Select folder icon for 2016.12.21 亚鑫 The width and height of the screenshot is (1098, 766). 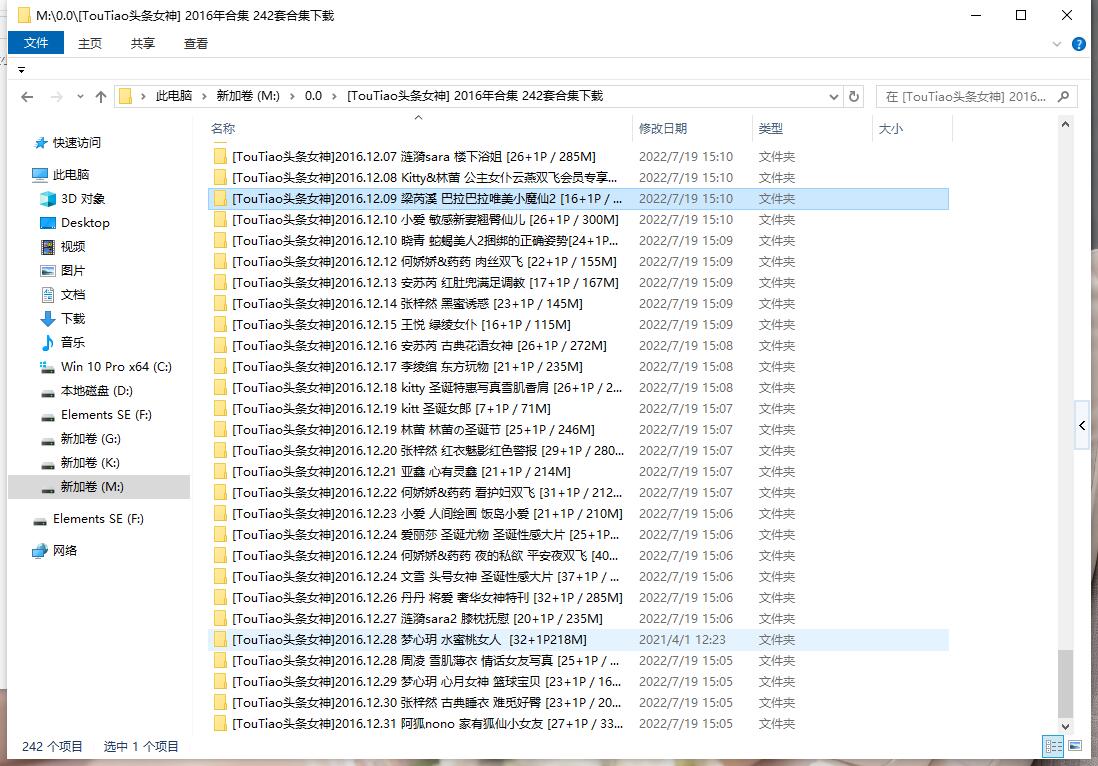point(220,472)
